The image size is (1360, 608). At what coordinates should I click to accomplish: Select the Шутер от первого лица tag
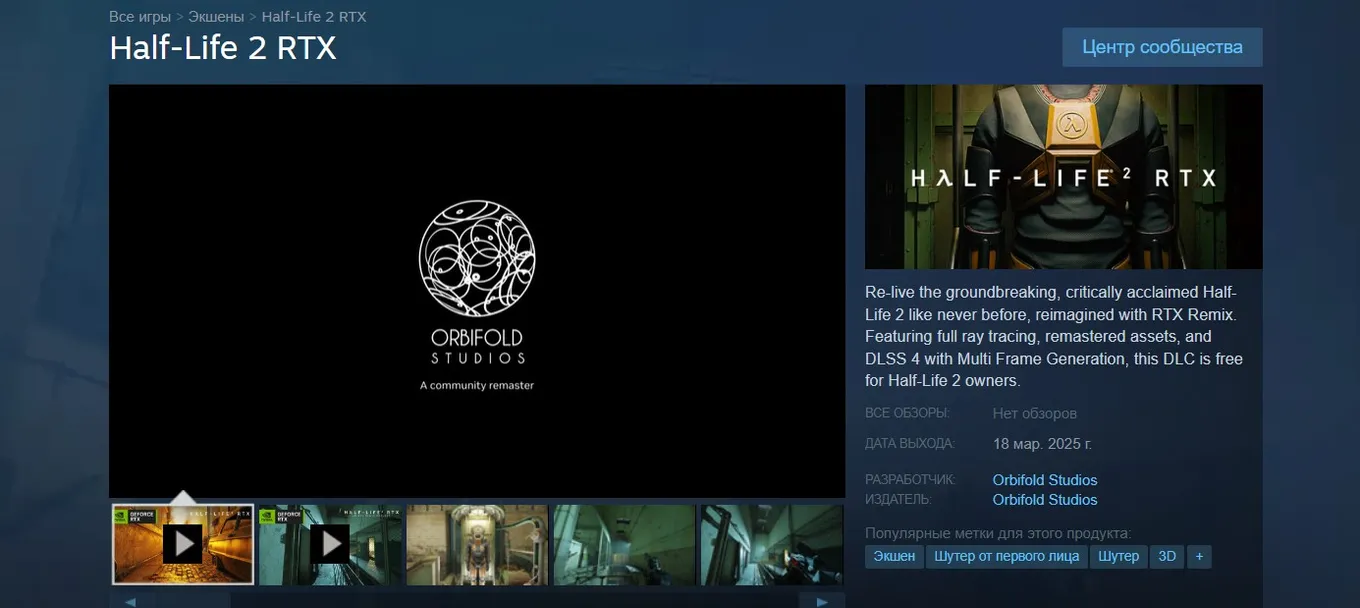tap(1006, 556)
